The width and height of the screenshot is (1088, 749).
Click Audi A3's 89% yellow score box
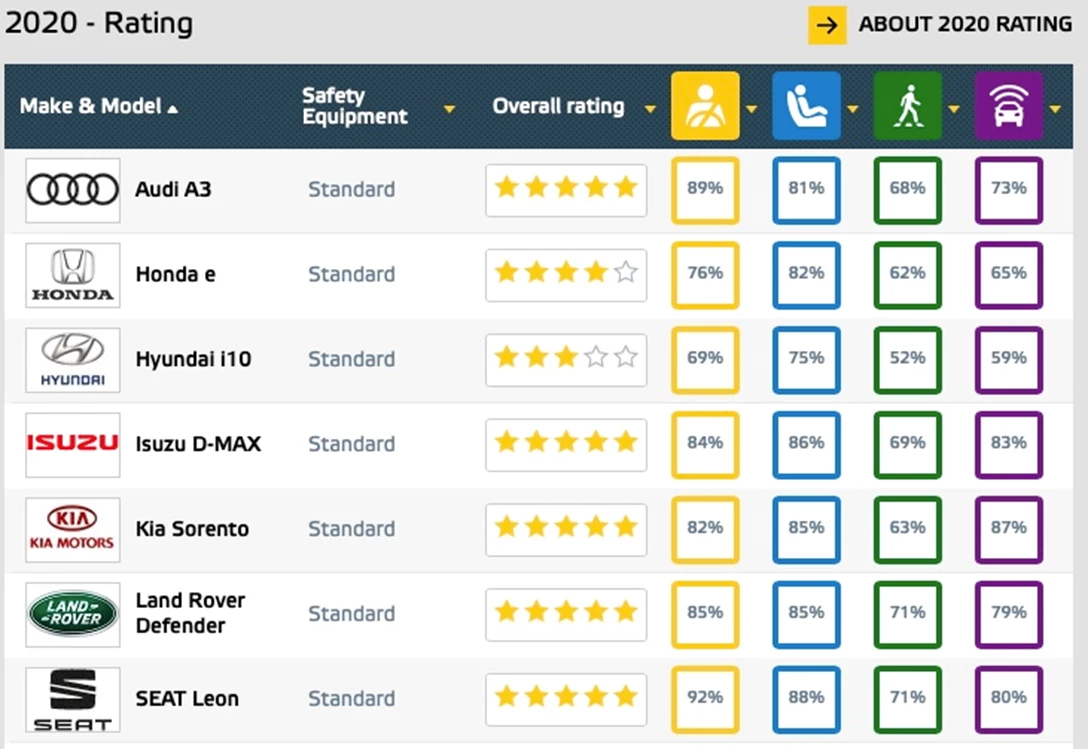click(705, 189)
